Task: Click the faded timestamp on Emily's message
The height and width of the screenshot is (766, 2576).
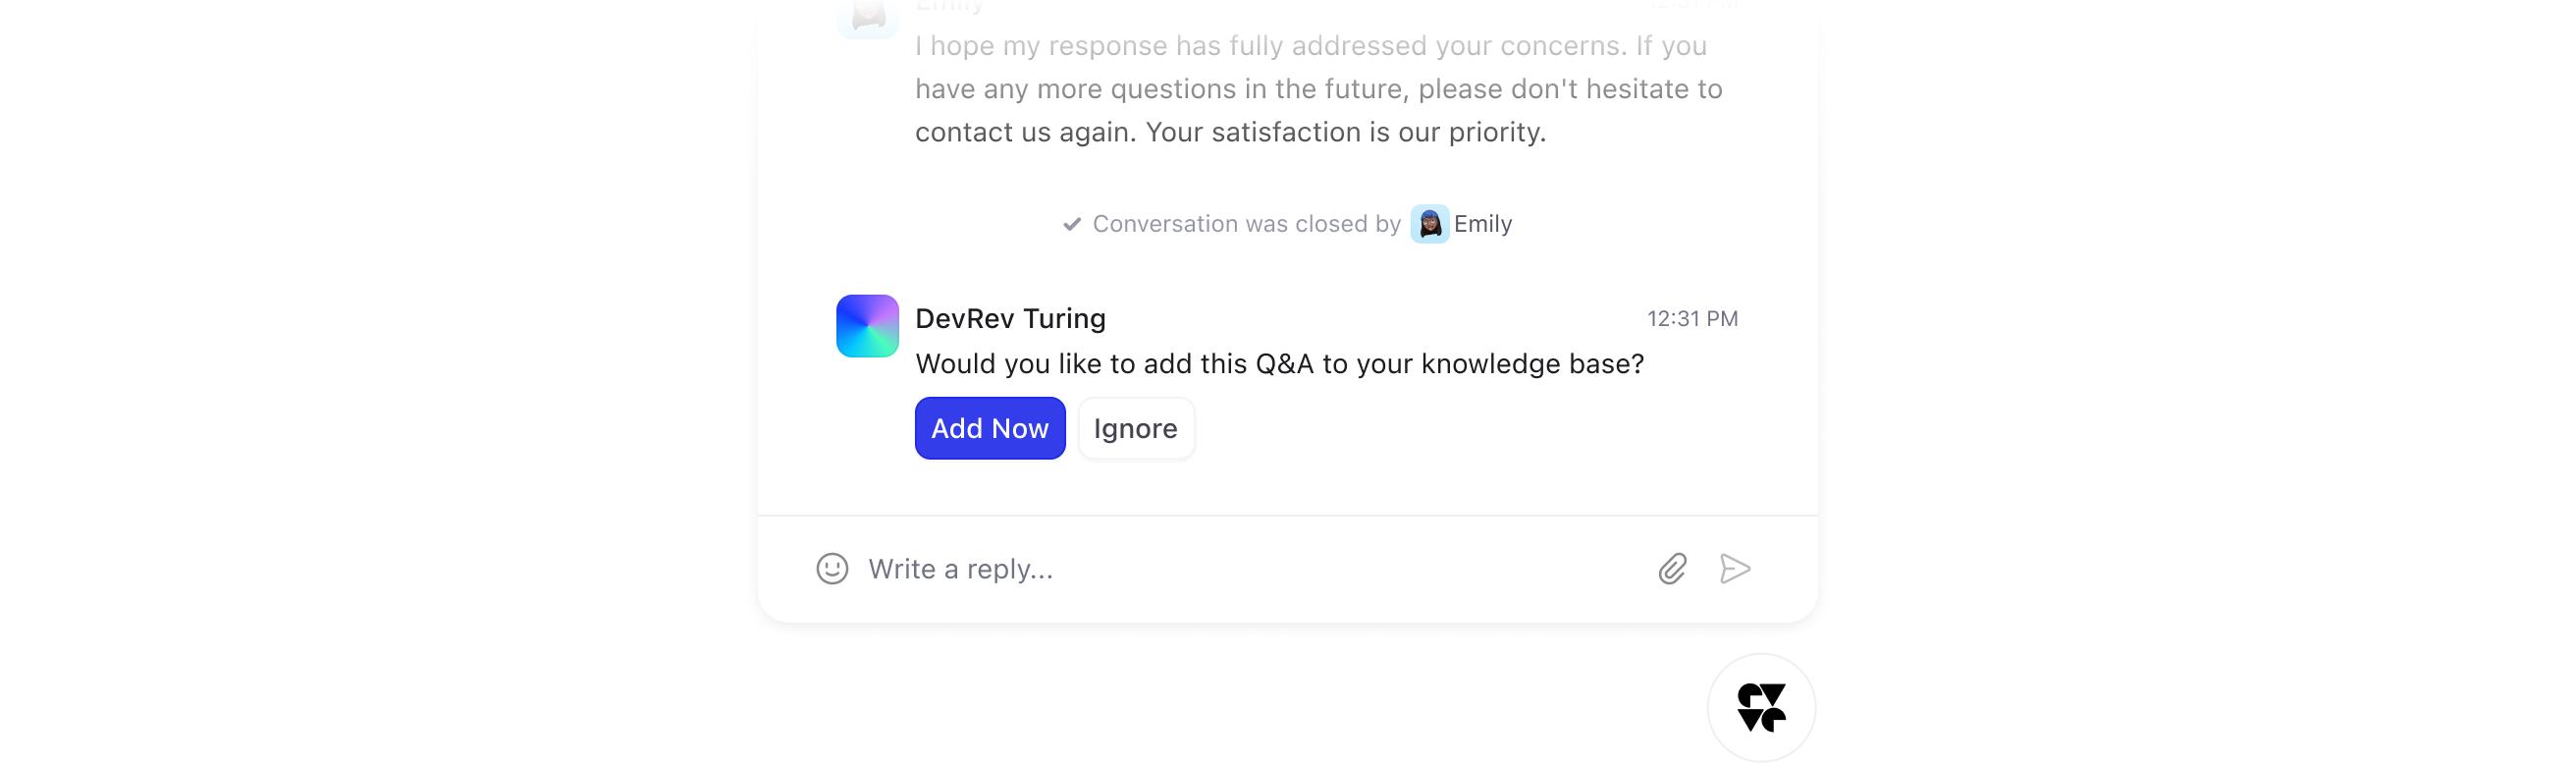Action: coord(1692,5)
